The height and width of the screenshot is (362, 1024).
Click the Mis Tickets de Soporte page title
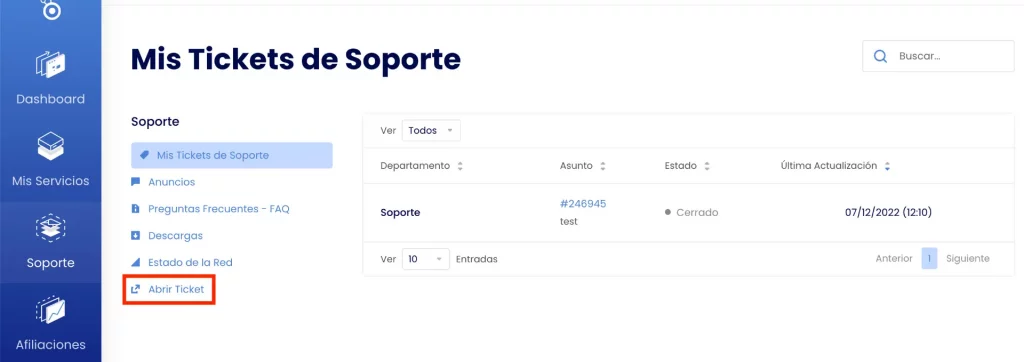pos(296,59)
